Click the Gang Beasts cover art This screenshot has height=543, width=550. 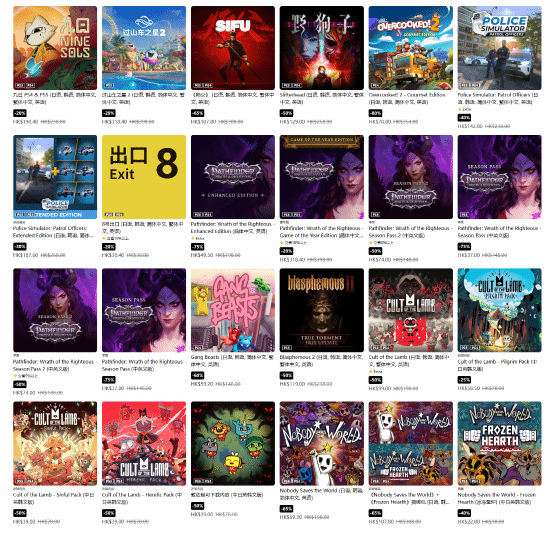pos(233,310)
